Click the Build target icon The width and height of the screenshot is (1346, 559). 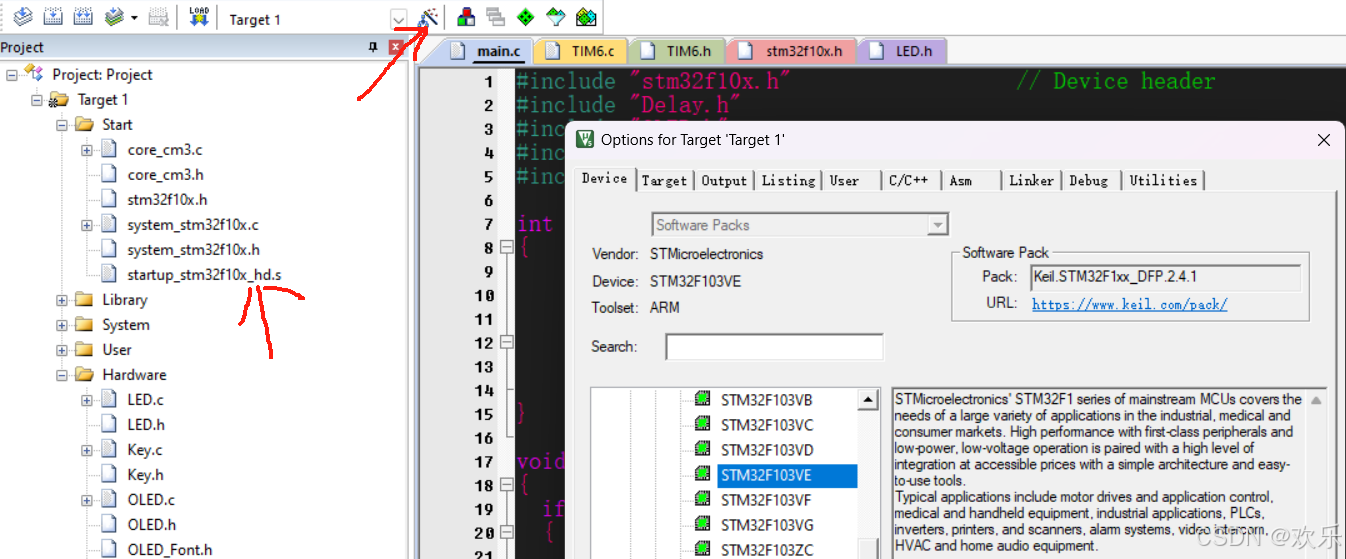54,17
